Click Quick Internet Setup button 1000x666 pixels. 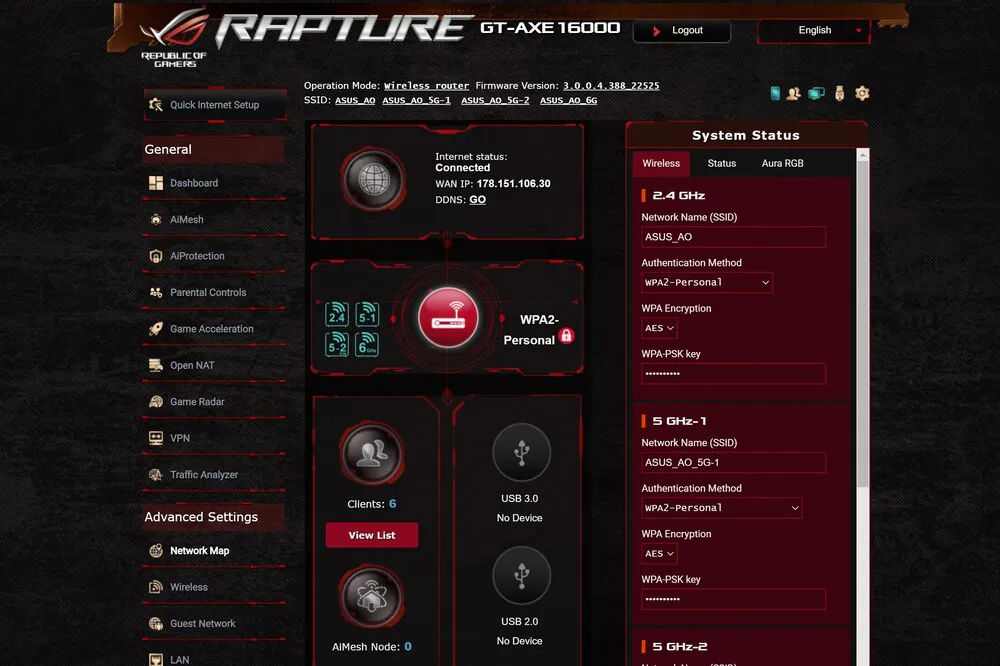[215, 105]
